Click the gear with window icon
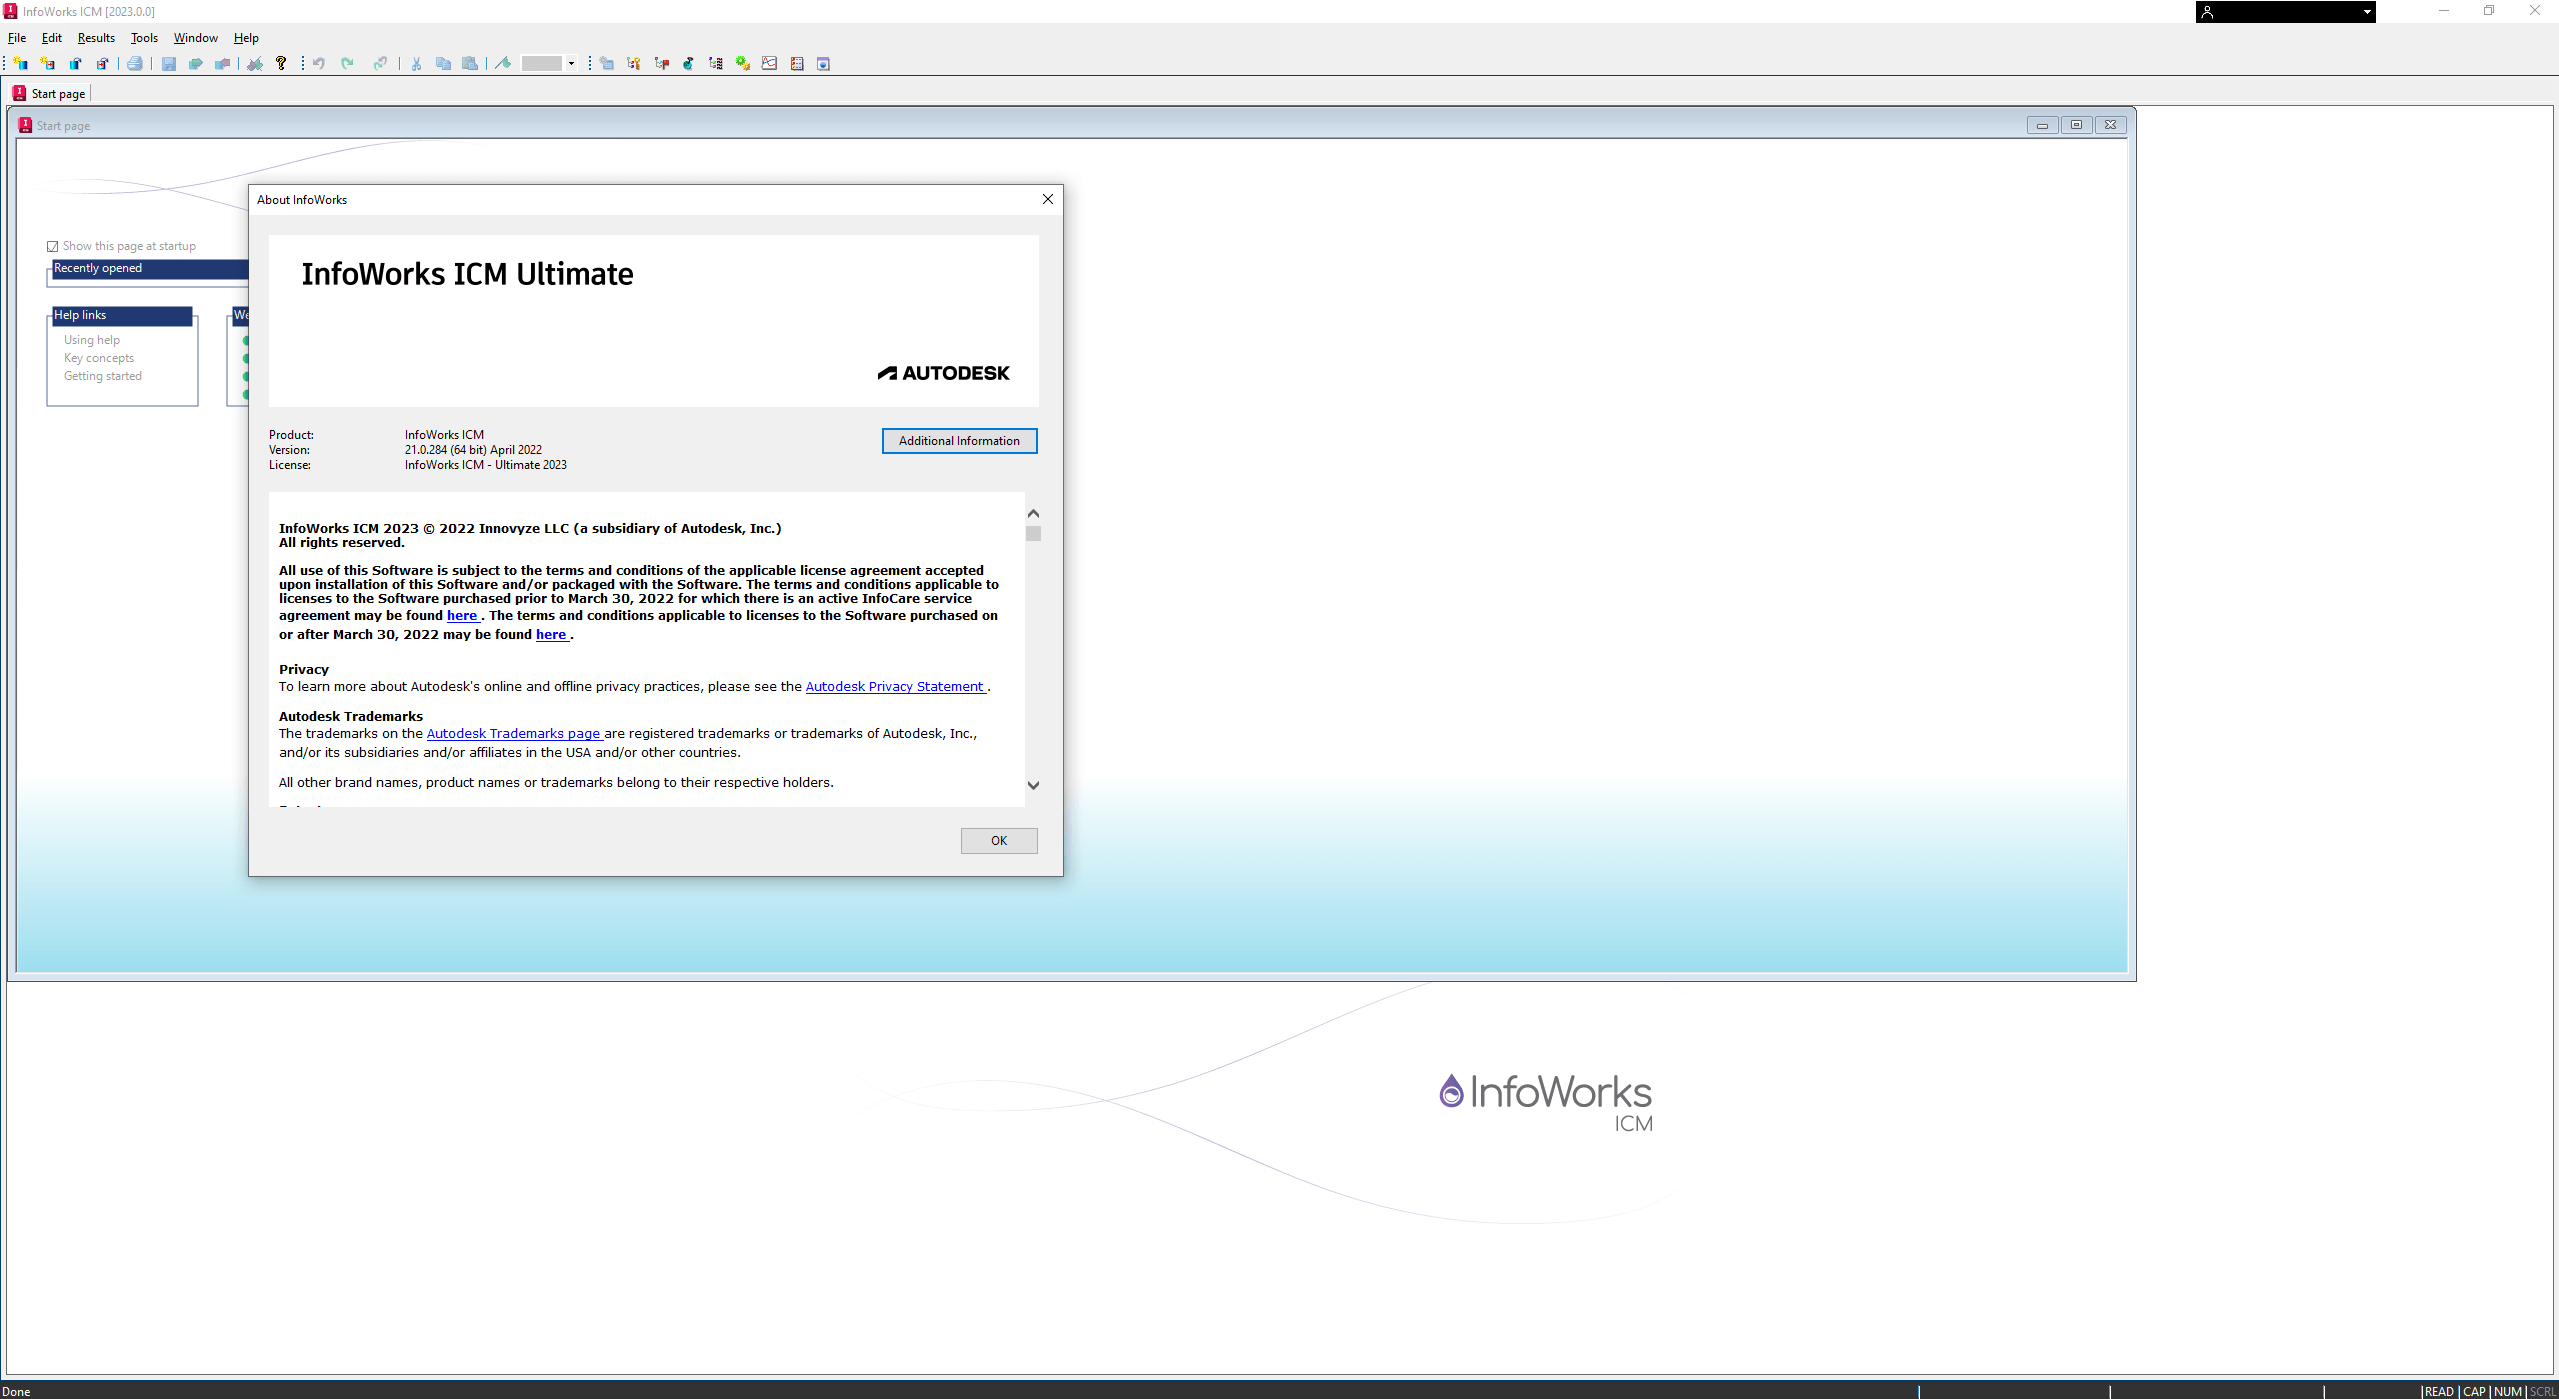The image size is (2559, 1399). [x=607, y=63]
